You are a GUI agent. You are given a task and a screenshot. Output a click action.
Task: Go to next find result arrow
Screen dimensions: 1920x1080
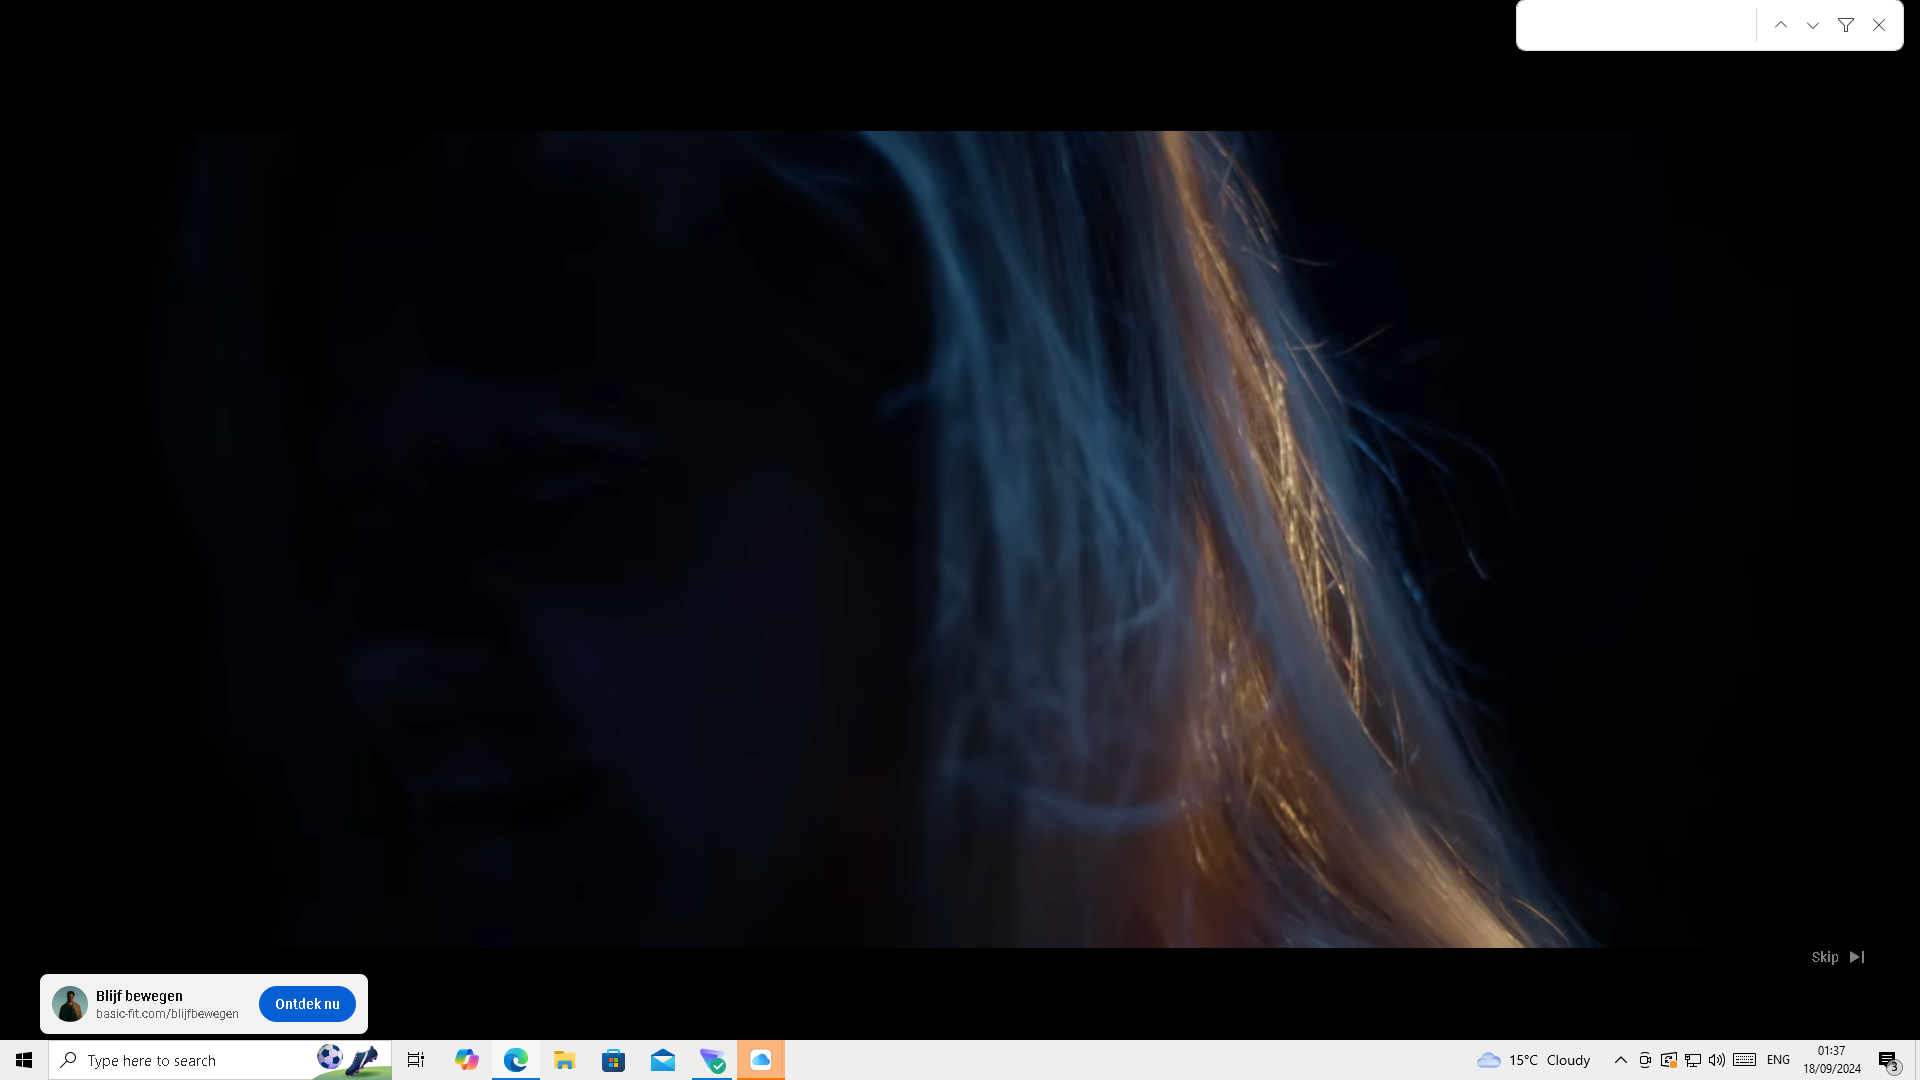coord(1813,26)
